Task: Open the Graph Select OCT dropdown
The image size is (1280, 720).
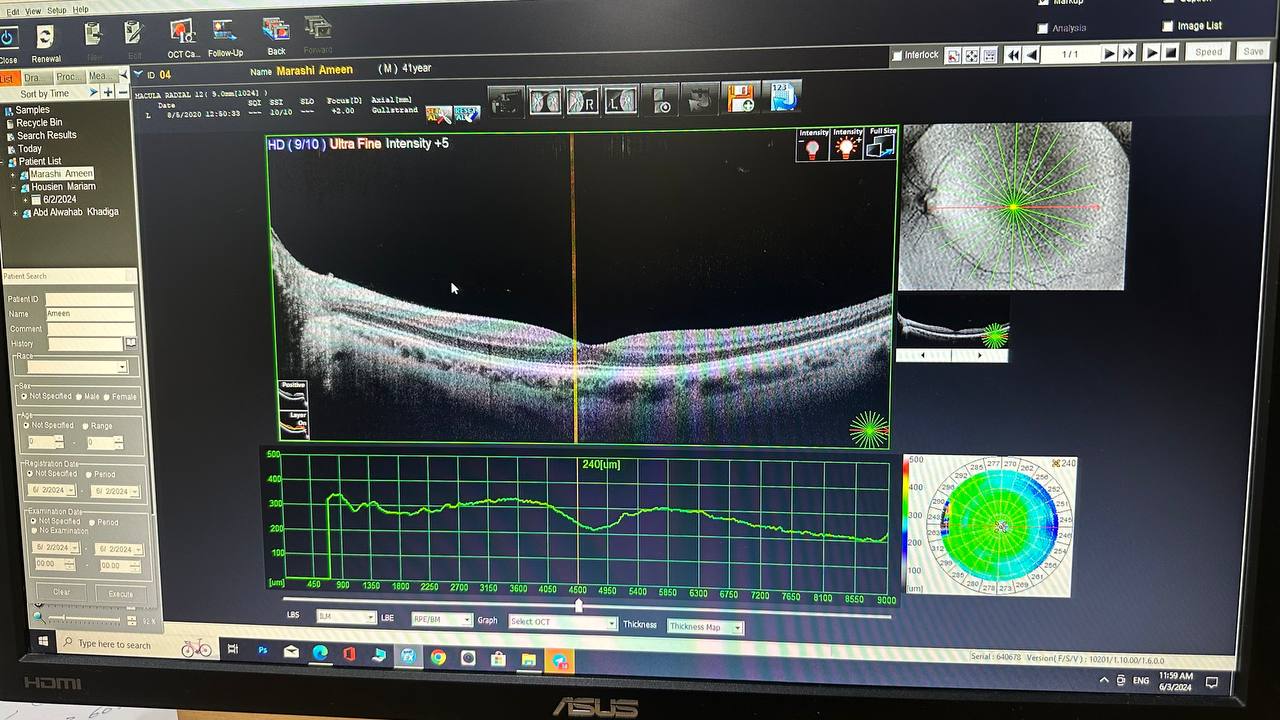Action: [x=563, y=622]
